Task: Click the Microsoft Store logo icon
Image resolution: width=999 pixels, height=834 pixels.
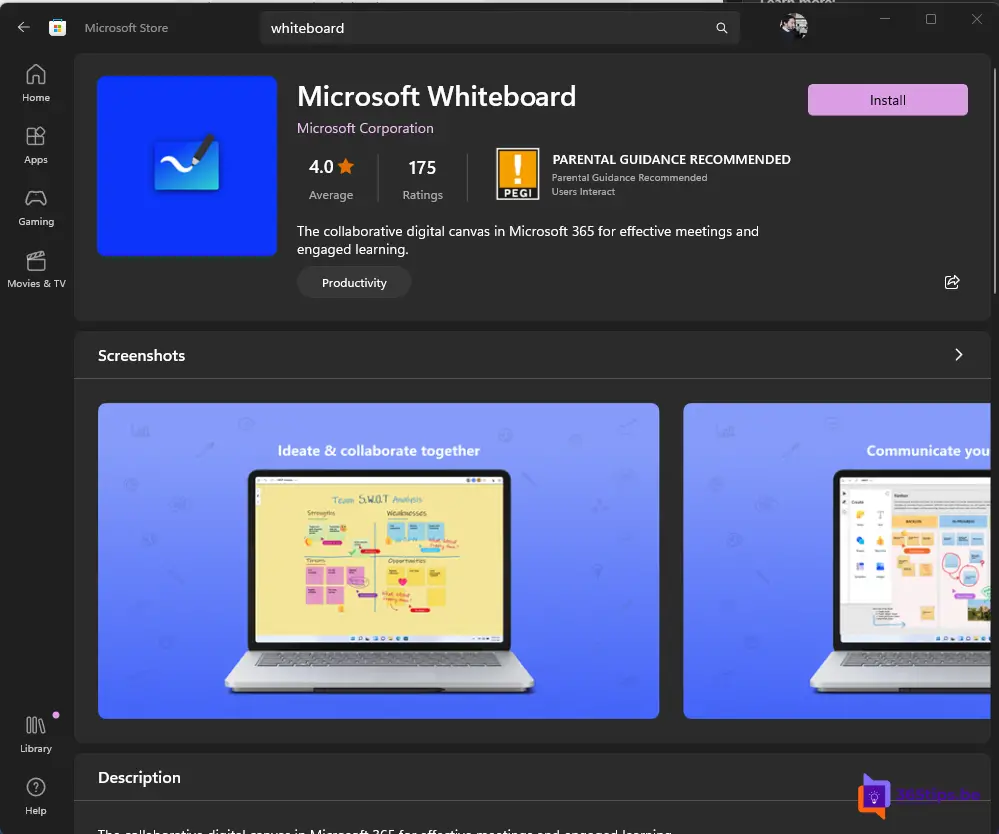Action: pos(58,28)
